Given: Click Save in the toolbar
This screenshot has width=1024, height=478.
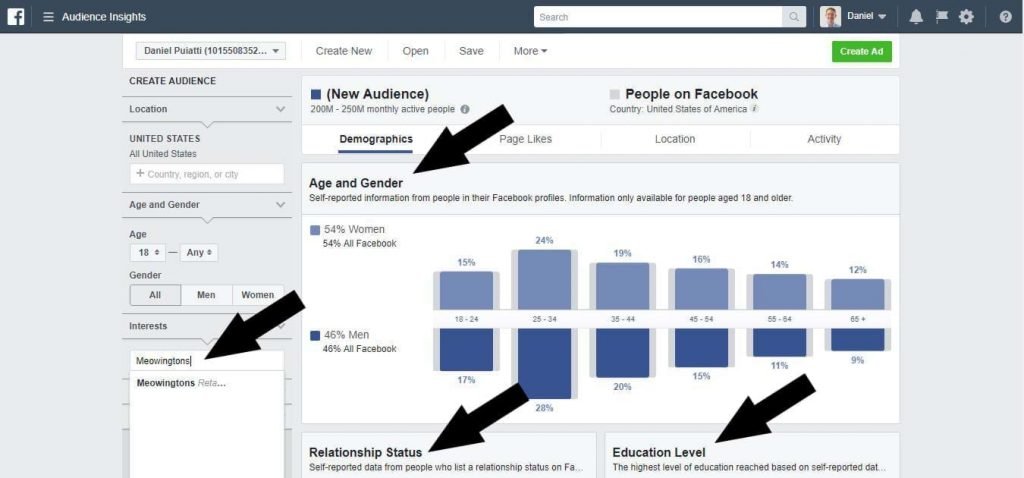Looking at the screenshot, I should (x=471, y=51).
